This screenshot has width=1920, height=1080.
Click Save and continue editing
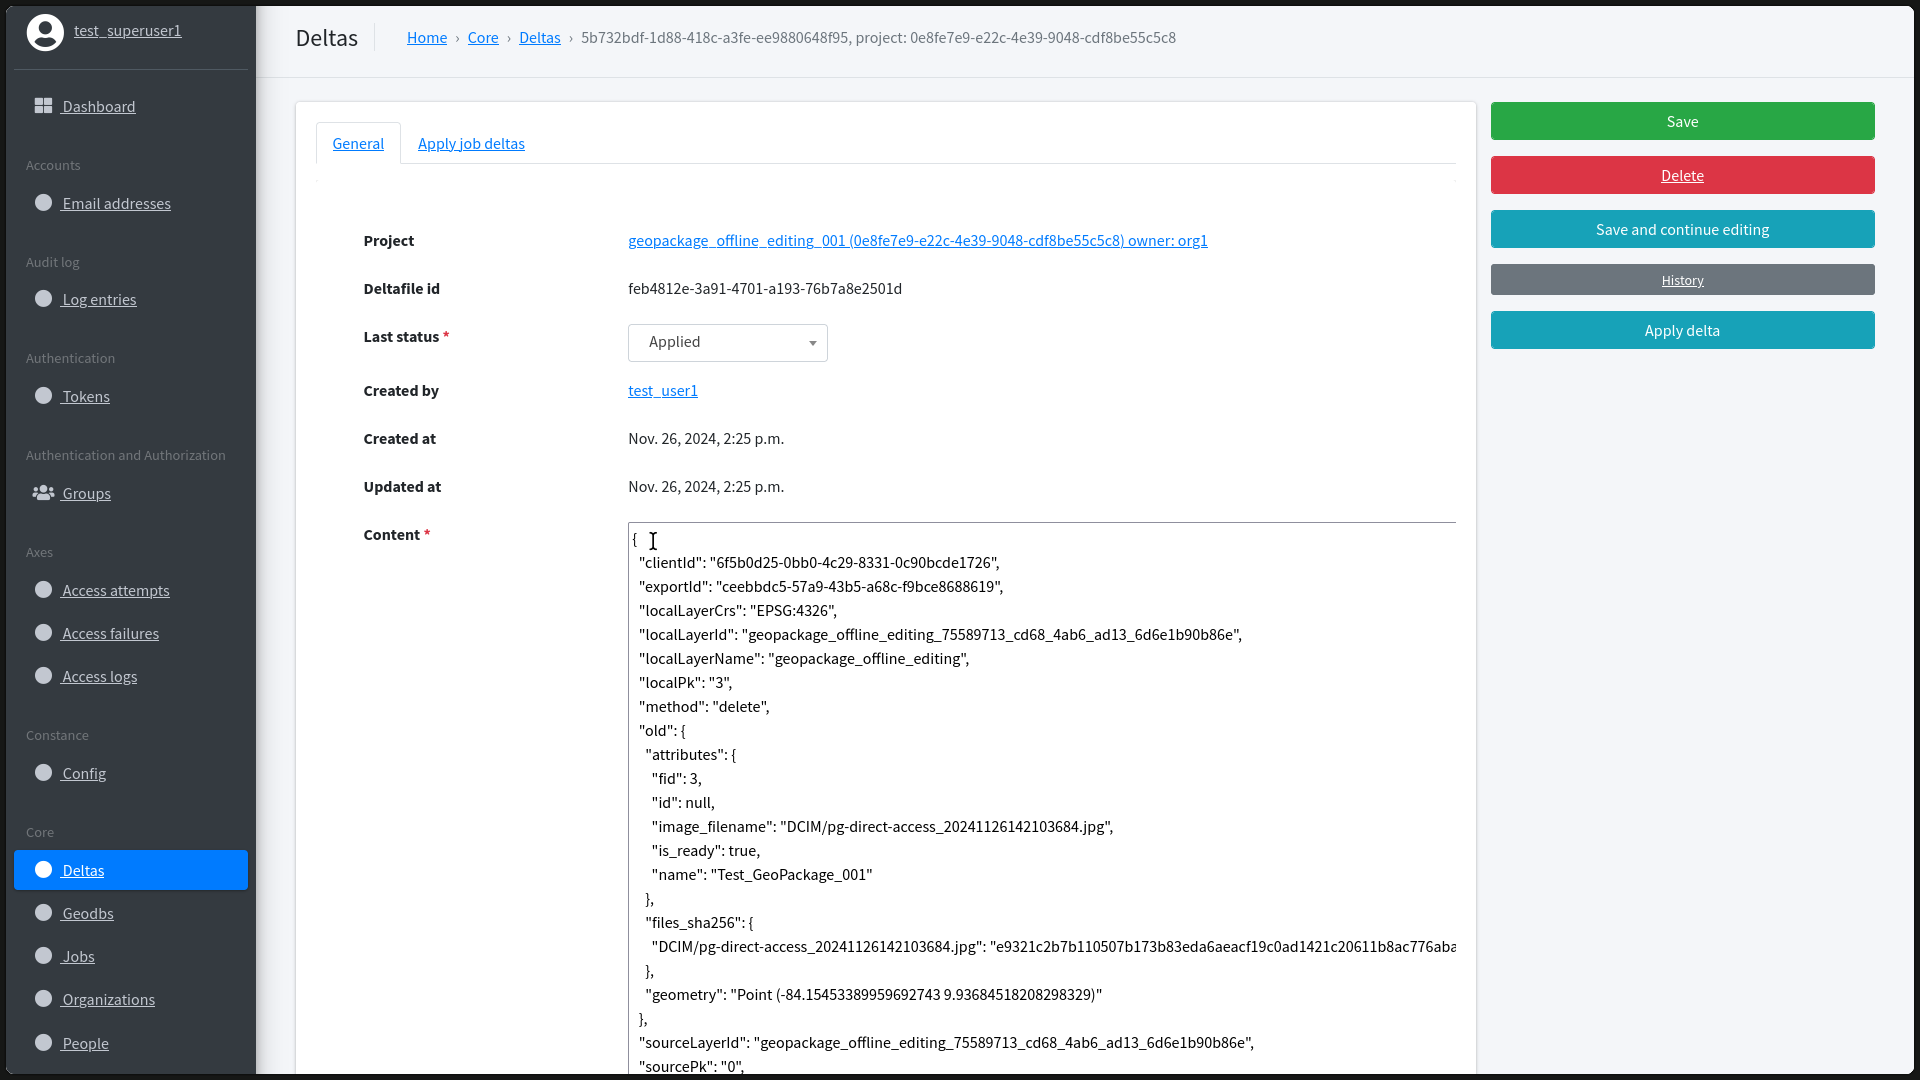(1682, 230)
